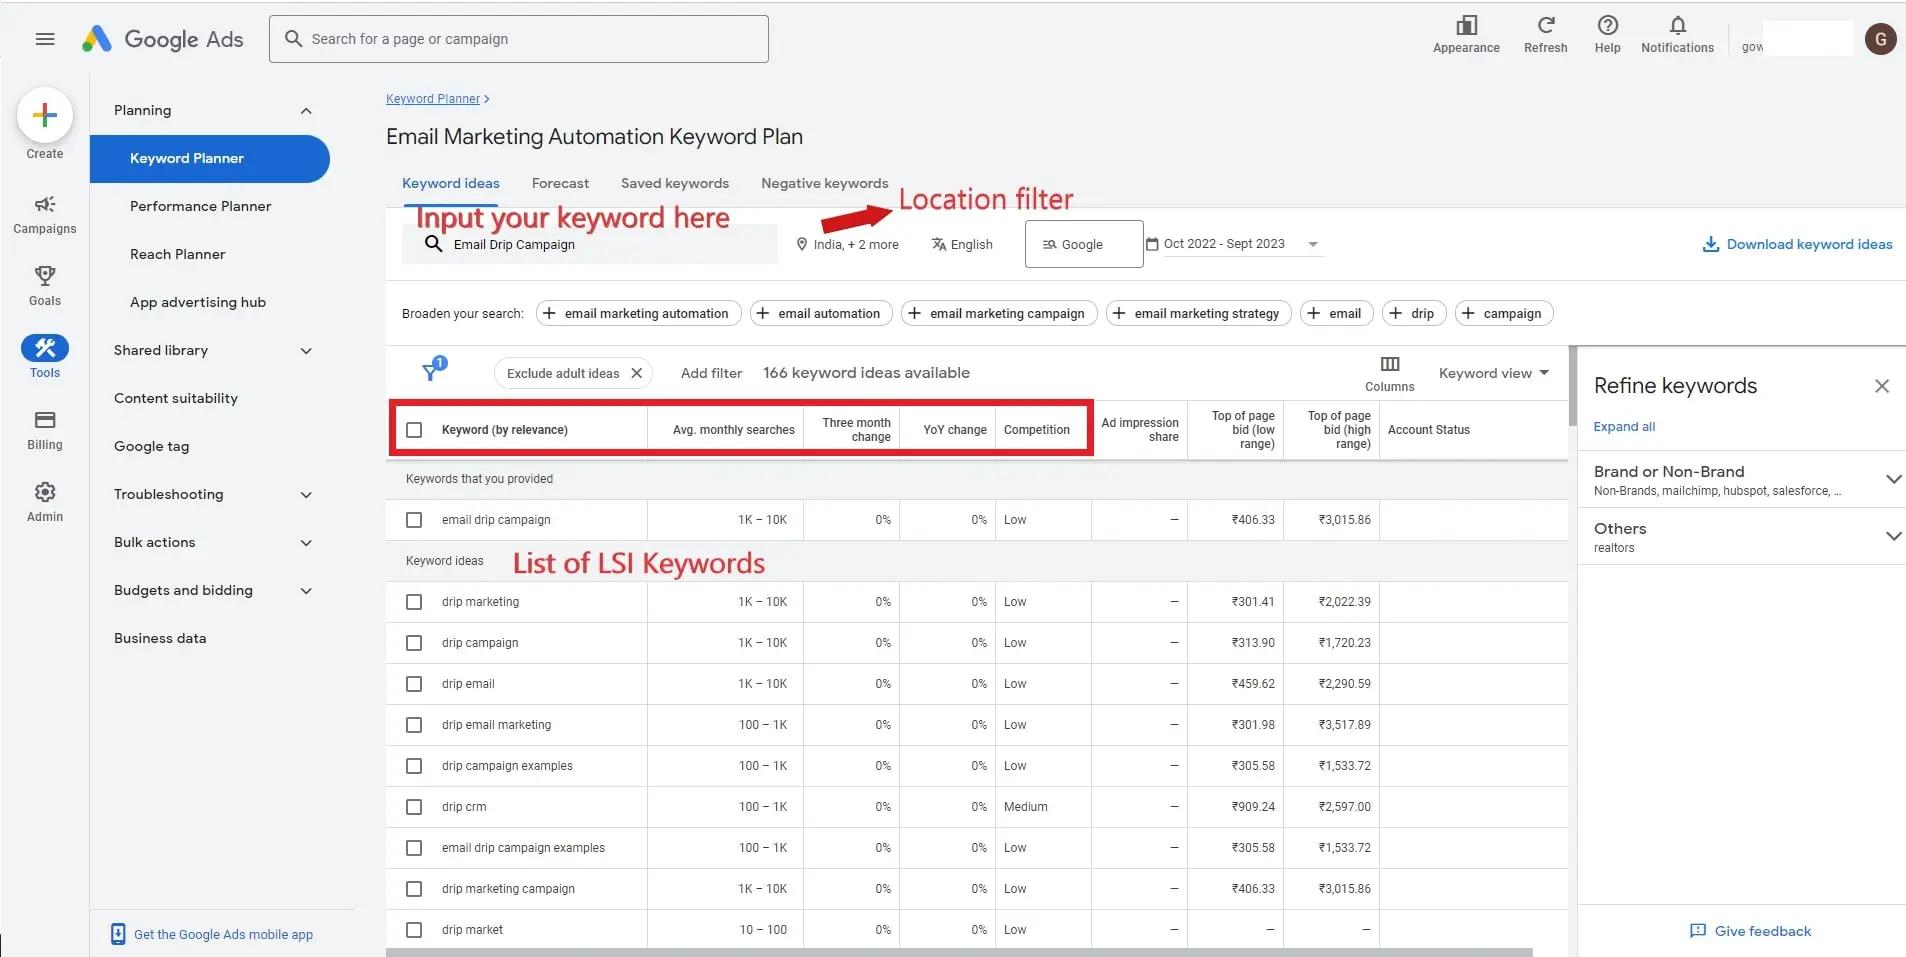Open the Admin sidebar icon
Image resolution: width=1906 pixels, height=957 pixels.
[44, 493]
